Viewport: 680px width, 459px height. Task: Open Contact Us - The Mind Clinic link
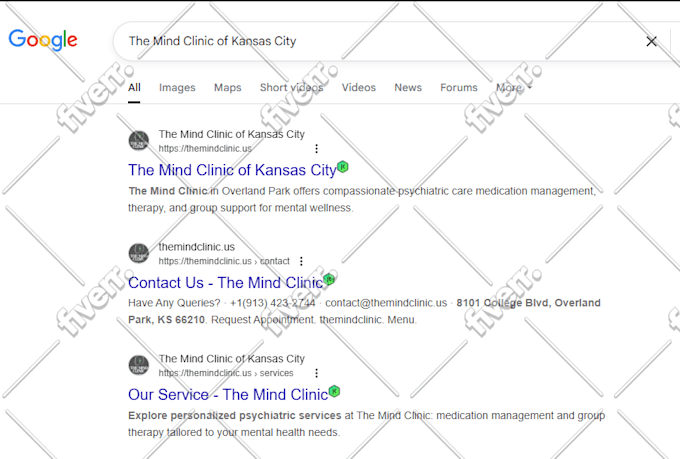click(226, 283)
